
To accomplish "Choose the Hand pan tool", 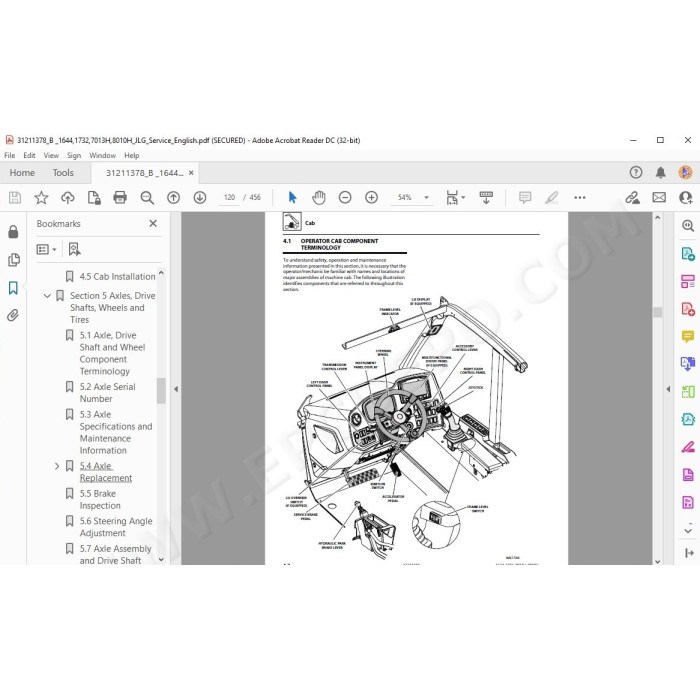I will [x=319, y=197].
